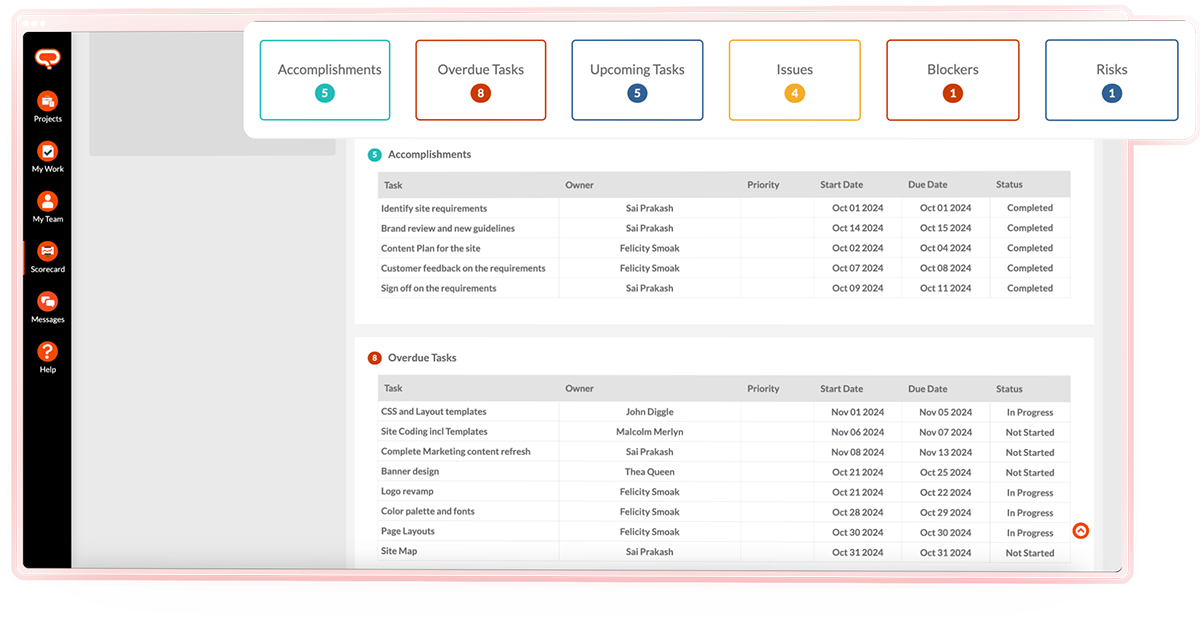Open task 'Content Plan for the site'
The width and height of the screenshot is (1200, 617).
(x=431, y=249)
